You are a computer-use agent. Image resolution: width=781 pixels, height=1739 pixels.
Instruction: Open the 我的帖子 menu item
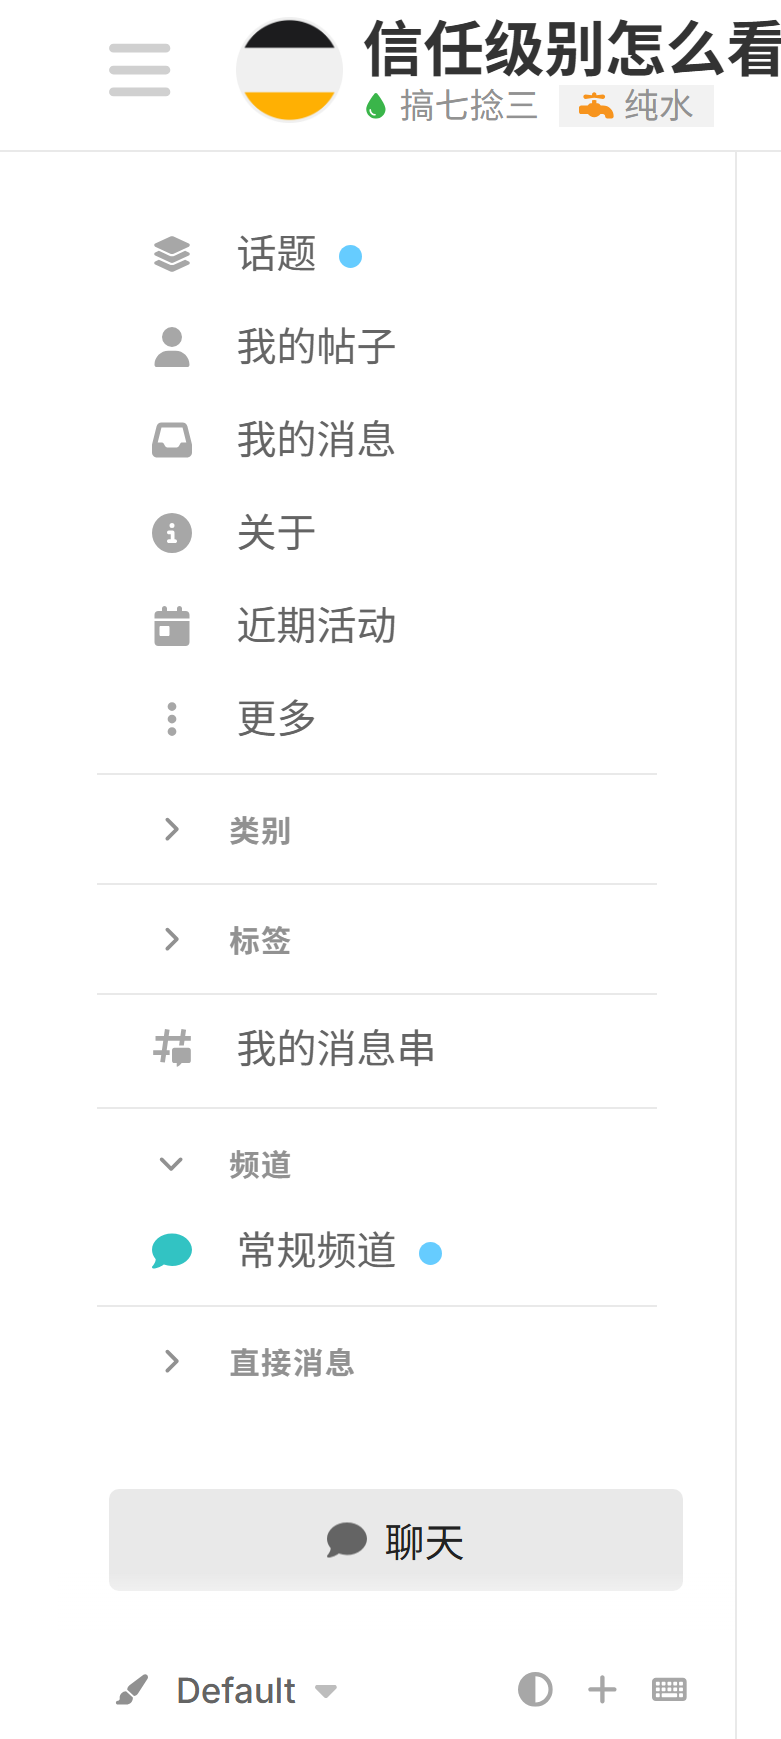pyautogui.click(x=377, y=347)
